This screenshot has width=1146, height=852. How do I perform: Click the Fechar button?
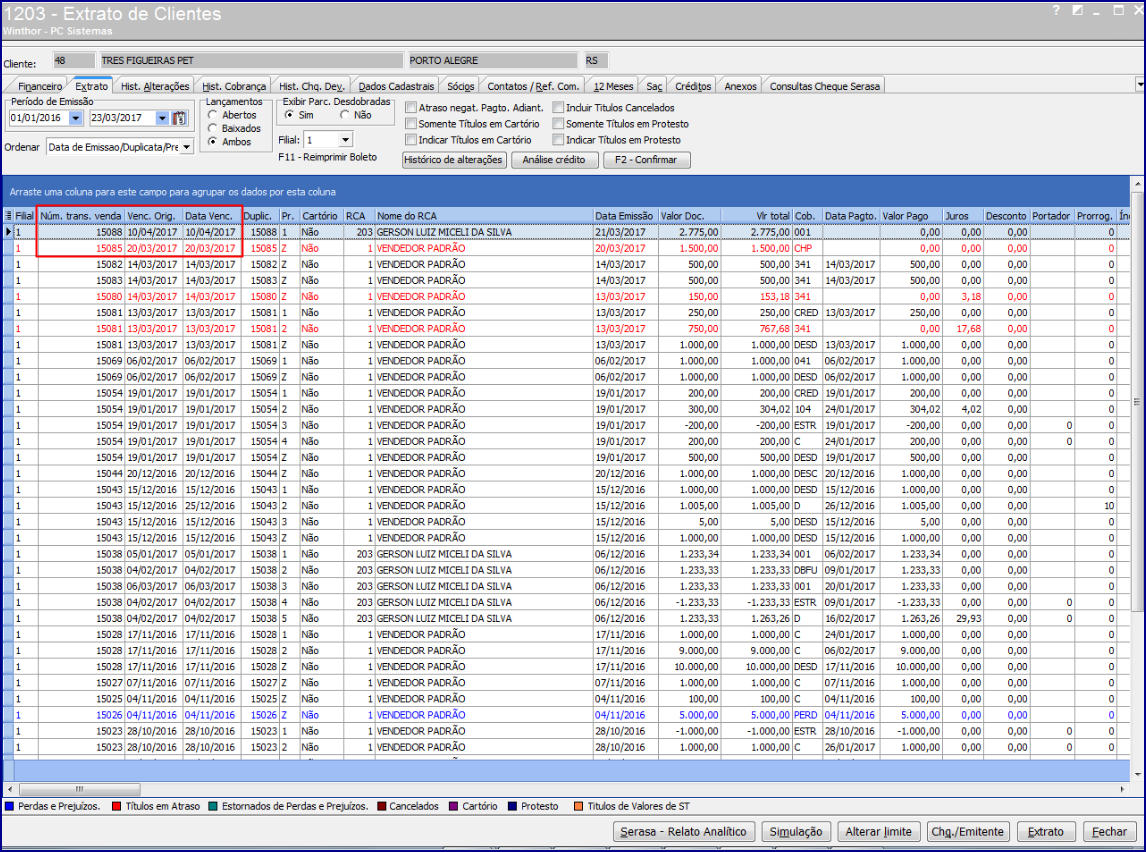pos(1109,832)
